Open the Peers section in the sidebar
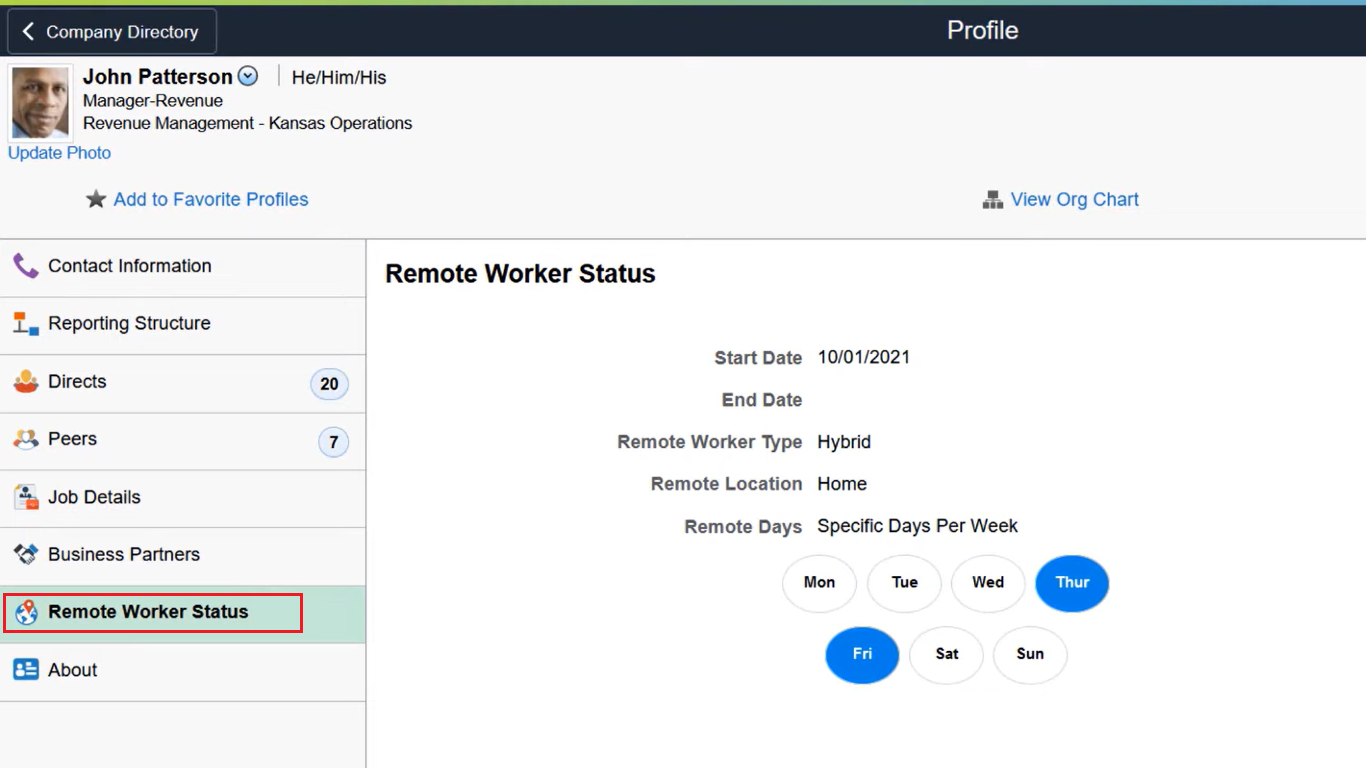Image resolution: width=1366 pixels, height=768 pixels. (x=73, y=439)
